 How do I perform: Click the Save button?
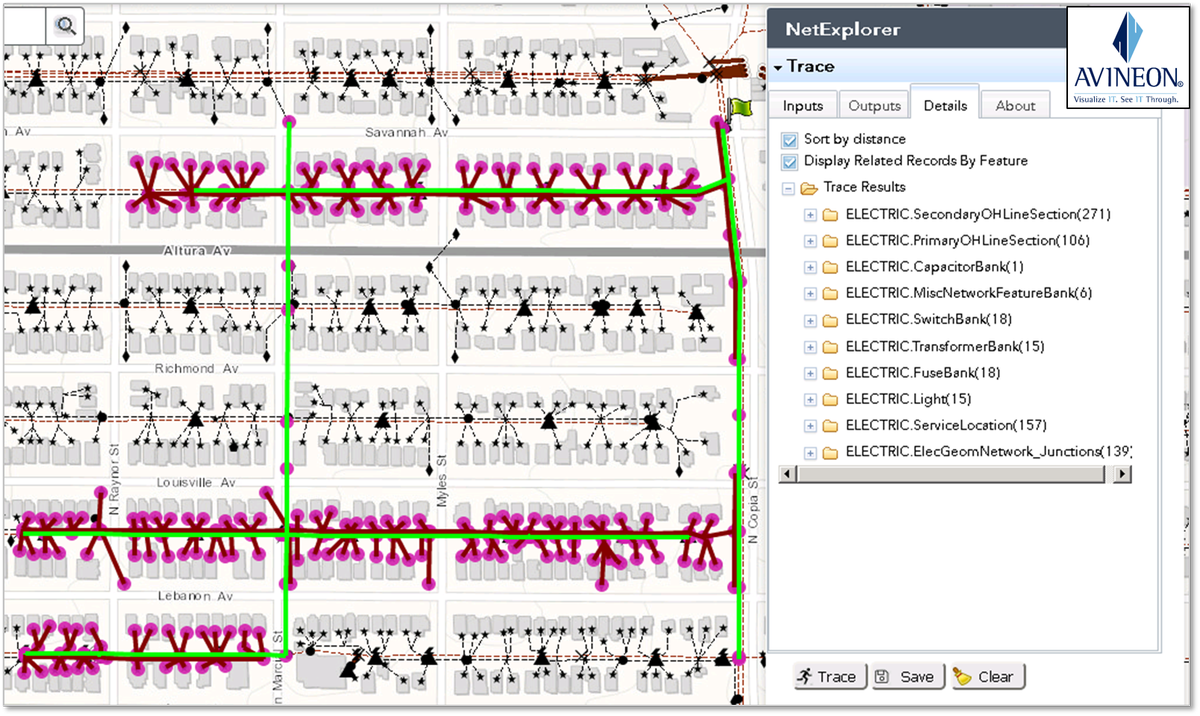click(x=906, y=677)
